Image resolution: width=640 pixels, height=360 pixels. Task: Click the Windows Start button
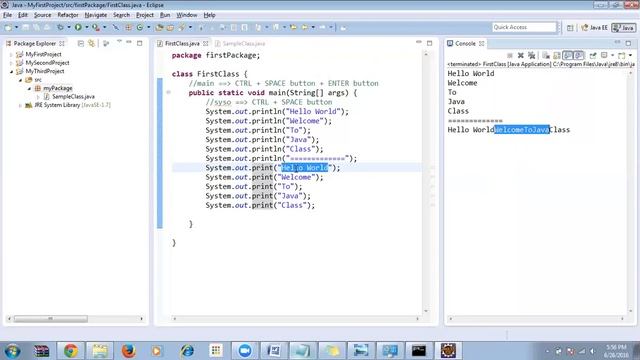tap(12, 351)
